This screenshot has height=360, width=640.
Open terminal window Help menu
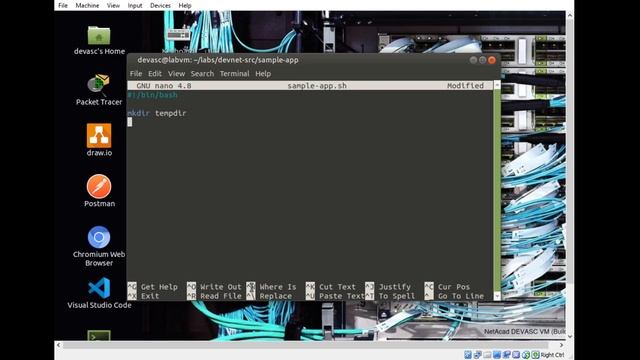coord(263,73)
